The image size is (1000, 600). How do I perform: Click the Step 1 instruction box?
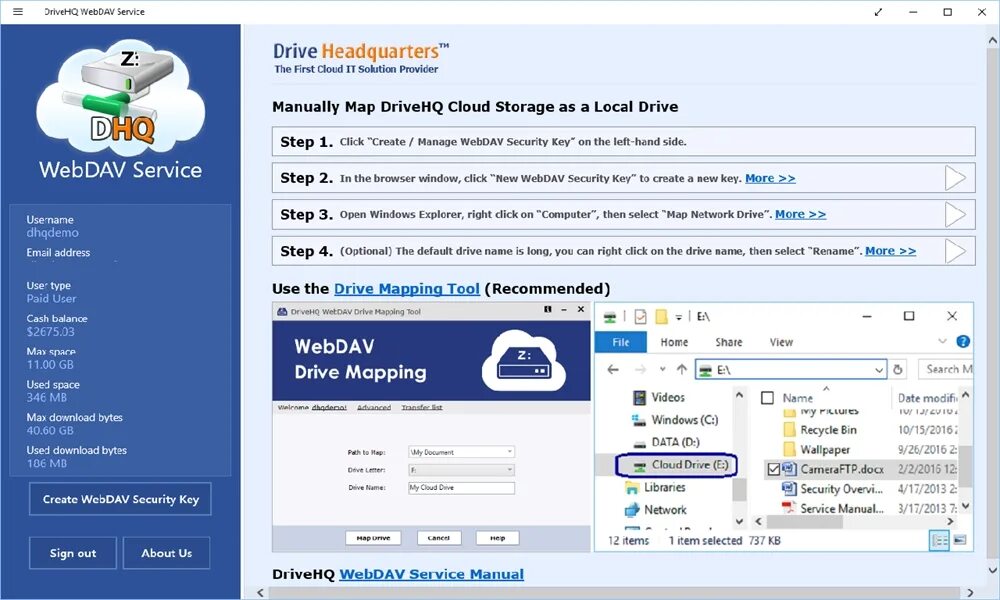(623, 142)
